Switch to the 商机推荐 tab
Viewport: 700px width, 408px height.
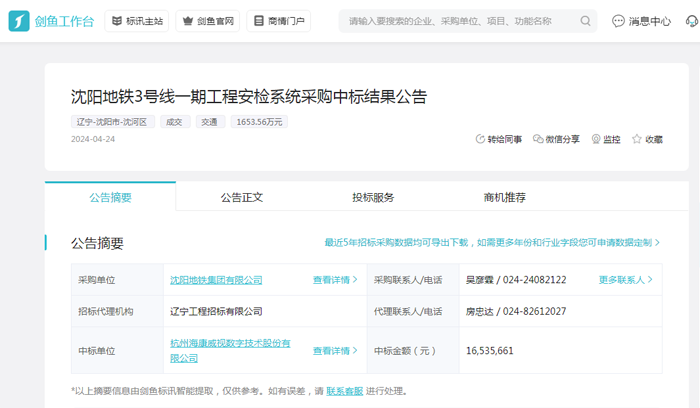click(504, 197)
